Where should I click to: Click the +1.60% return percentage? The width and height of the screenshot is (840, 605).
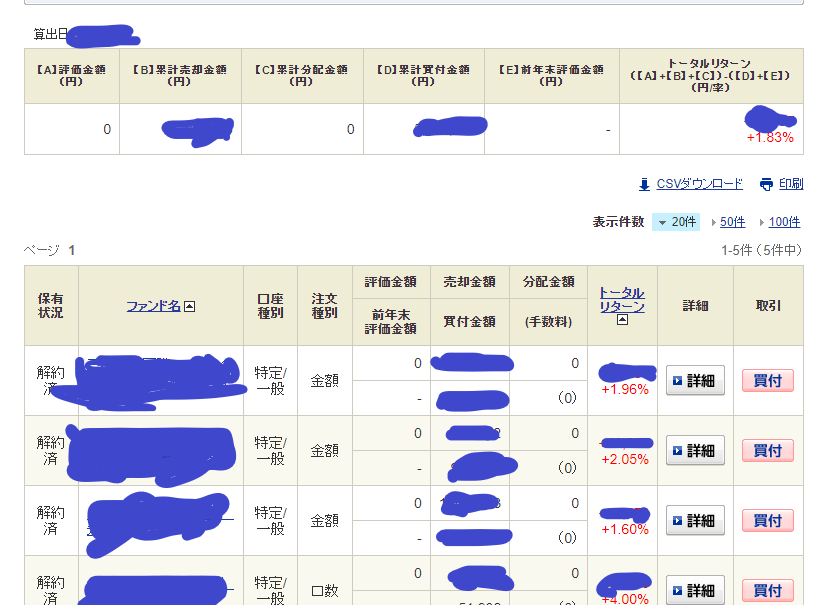coord(625,529)
